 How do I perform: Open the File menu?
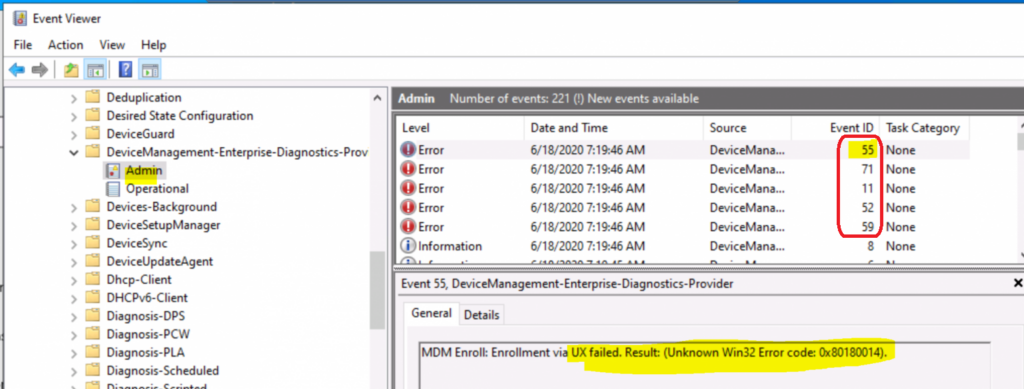tap(22, 45)
